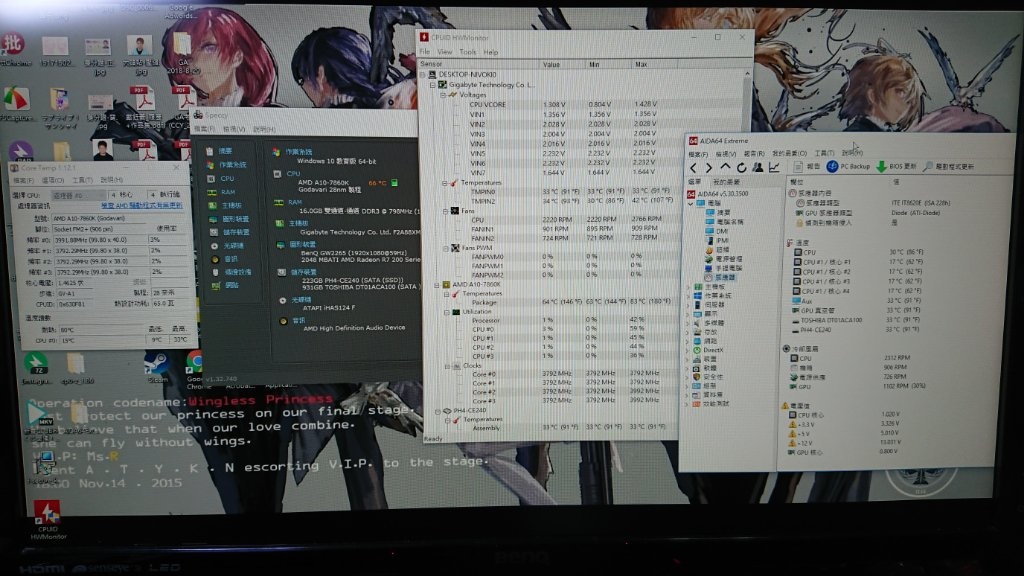Viewport: 1024px width, 576px height.
Task: Click the Forward arrow in AIDA64 toolbar
Action: (709, 168)
